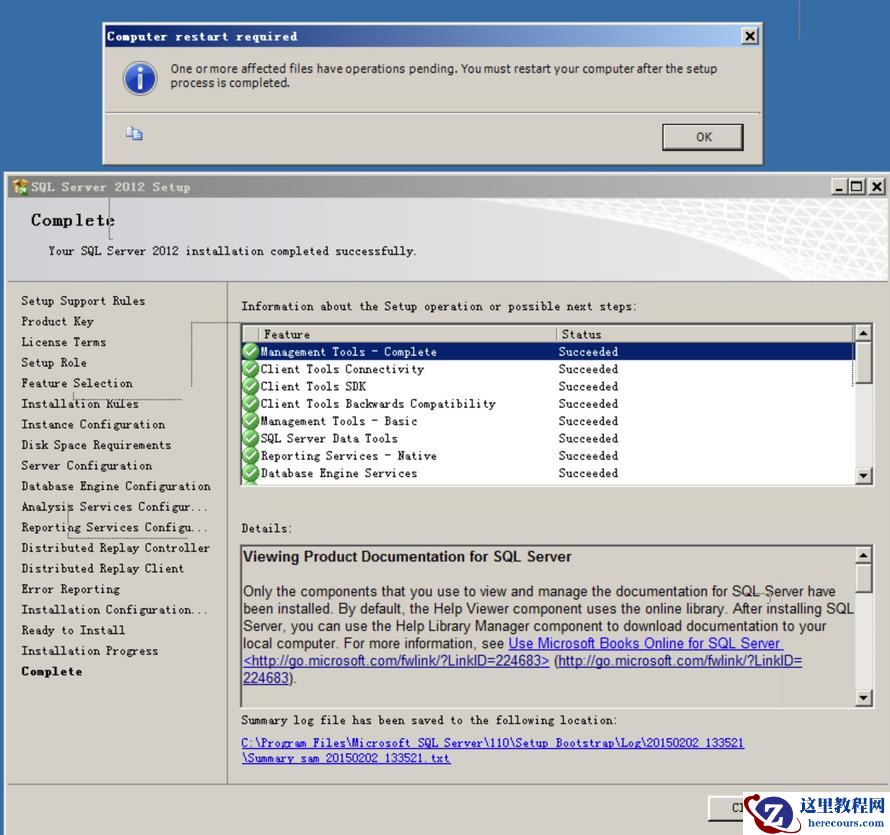Image resolution: width=890 pixels, height=835 pixels.
Task: Click feature list scroll up arrow
Action: pos(863,333)
